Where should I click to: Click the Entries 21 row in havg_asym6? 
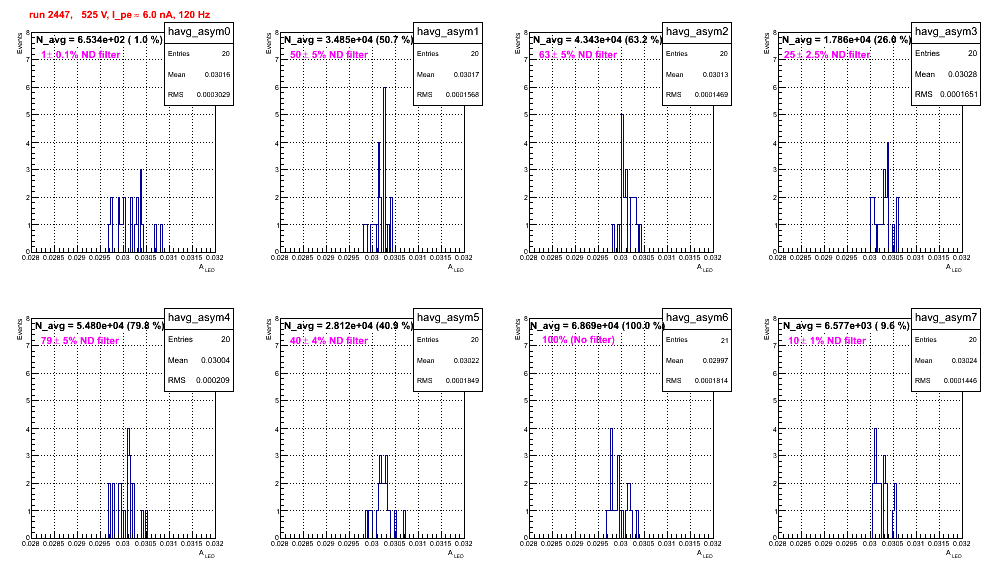point(697,340)
